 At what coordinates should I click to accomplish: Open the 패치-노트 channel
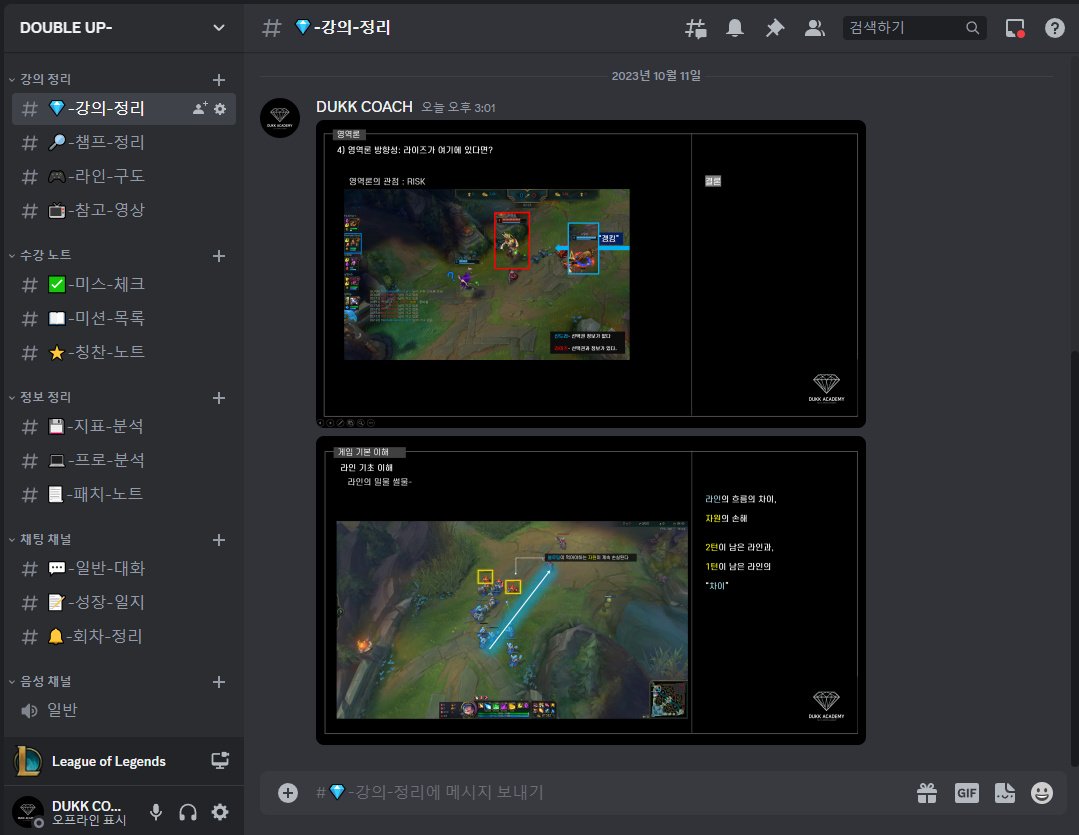point(124,494)
